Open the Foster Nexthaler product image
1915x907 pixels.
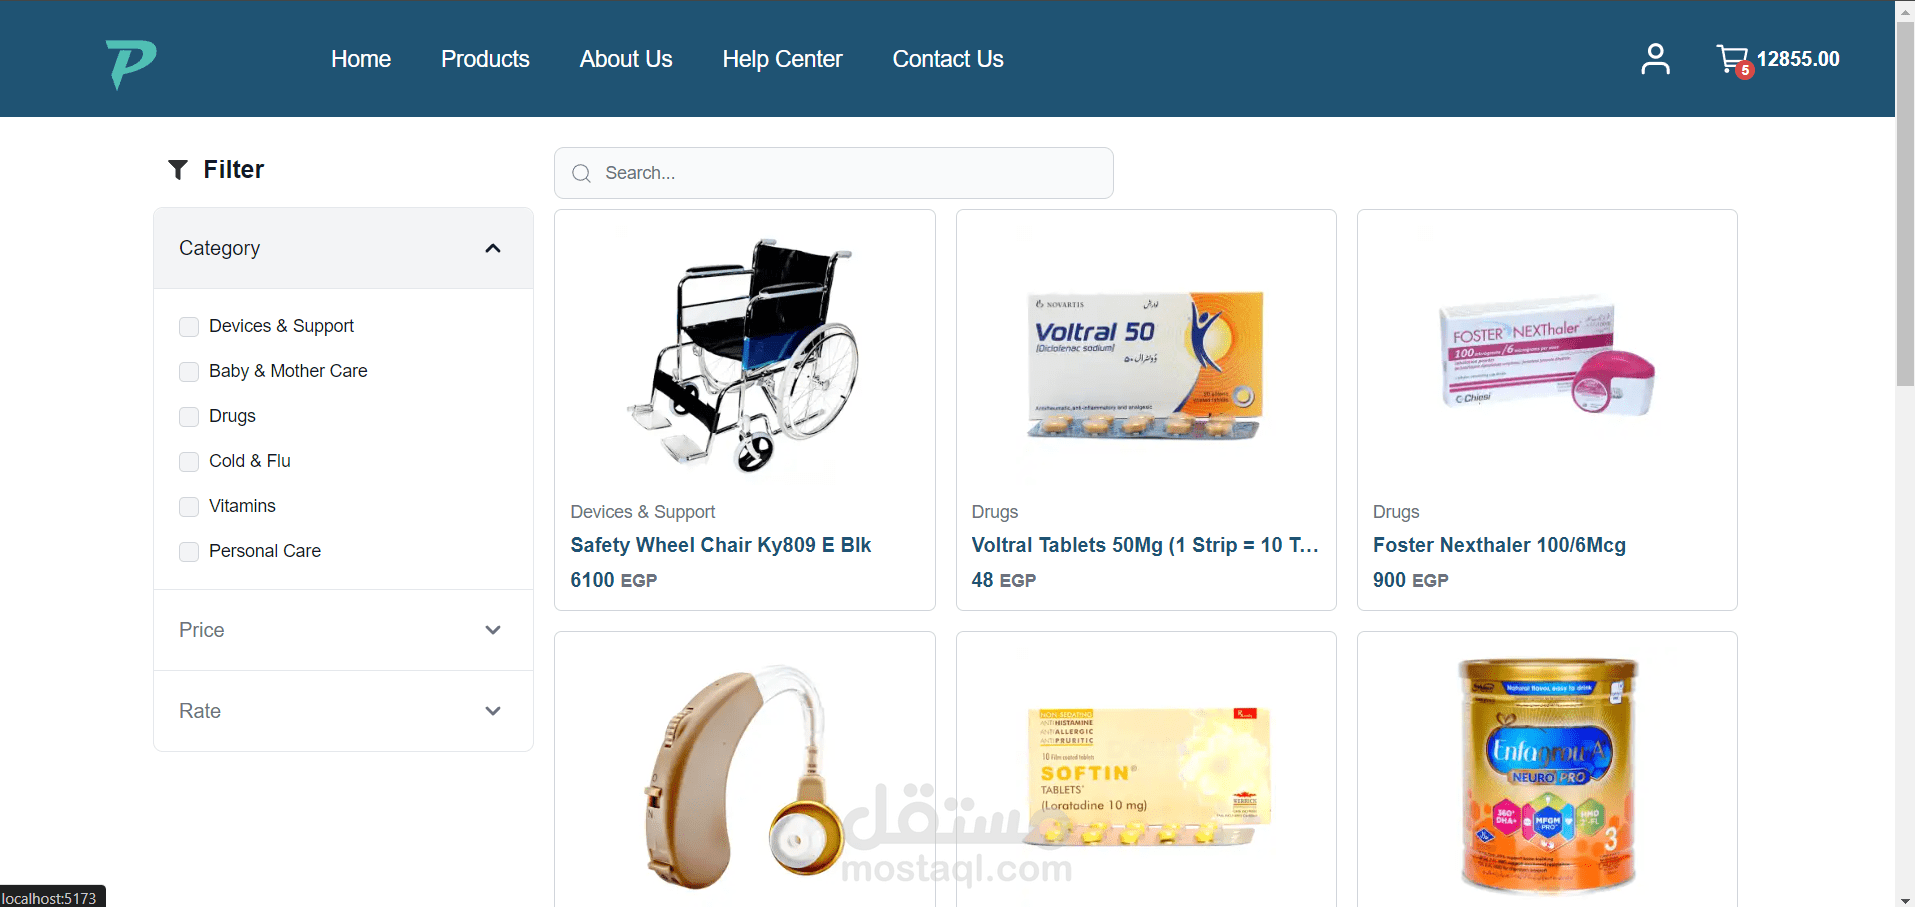click(1547, 355)
